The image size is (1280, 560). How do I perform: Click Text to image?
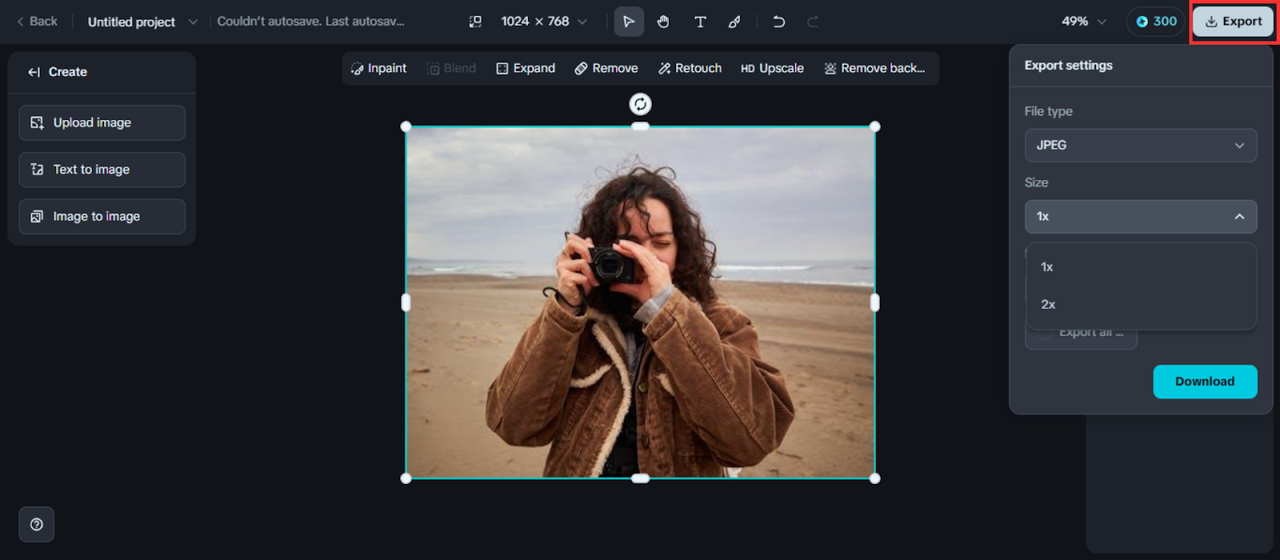102,169
